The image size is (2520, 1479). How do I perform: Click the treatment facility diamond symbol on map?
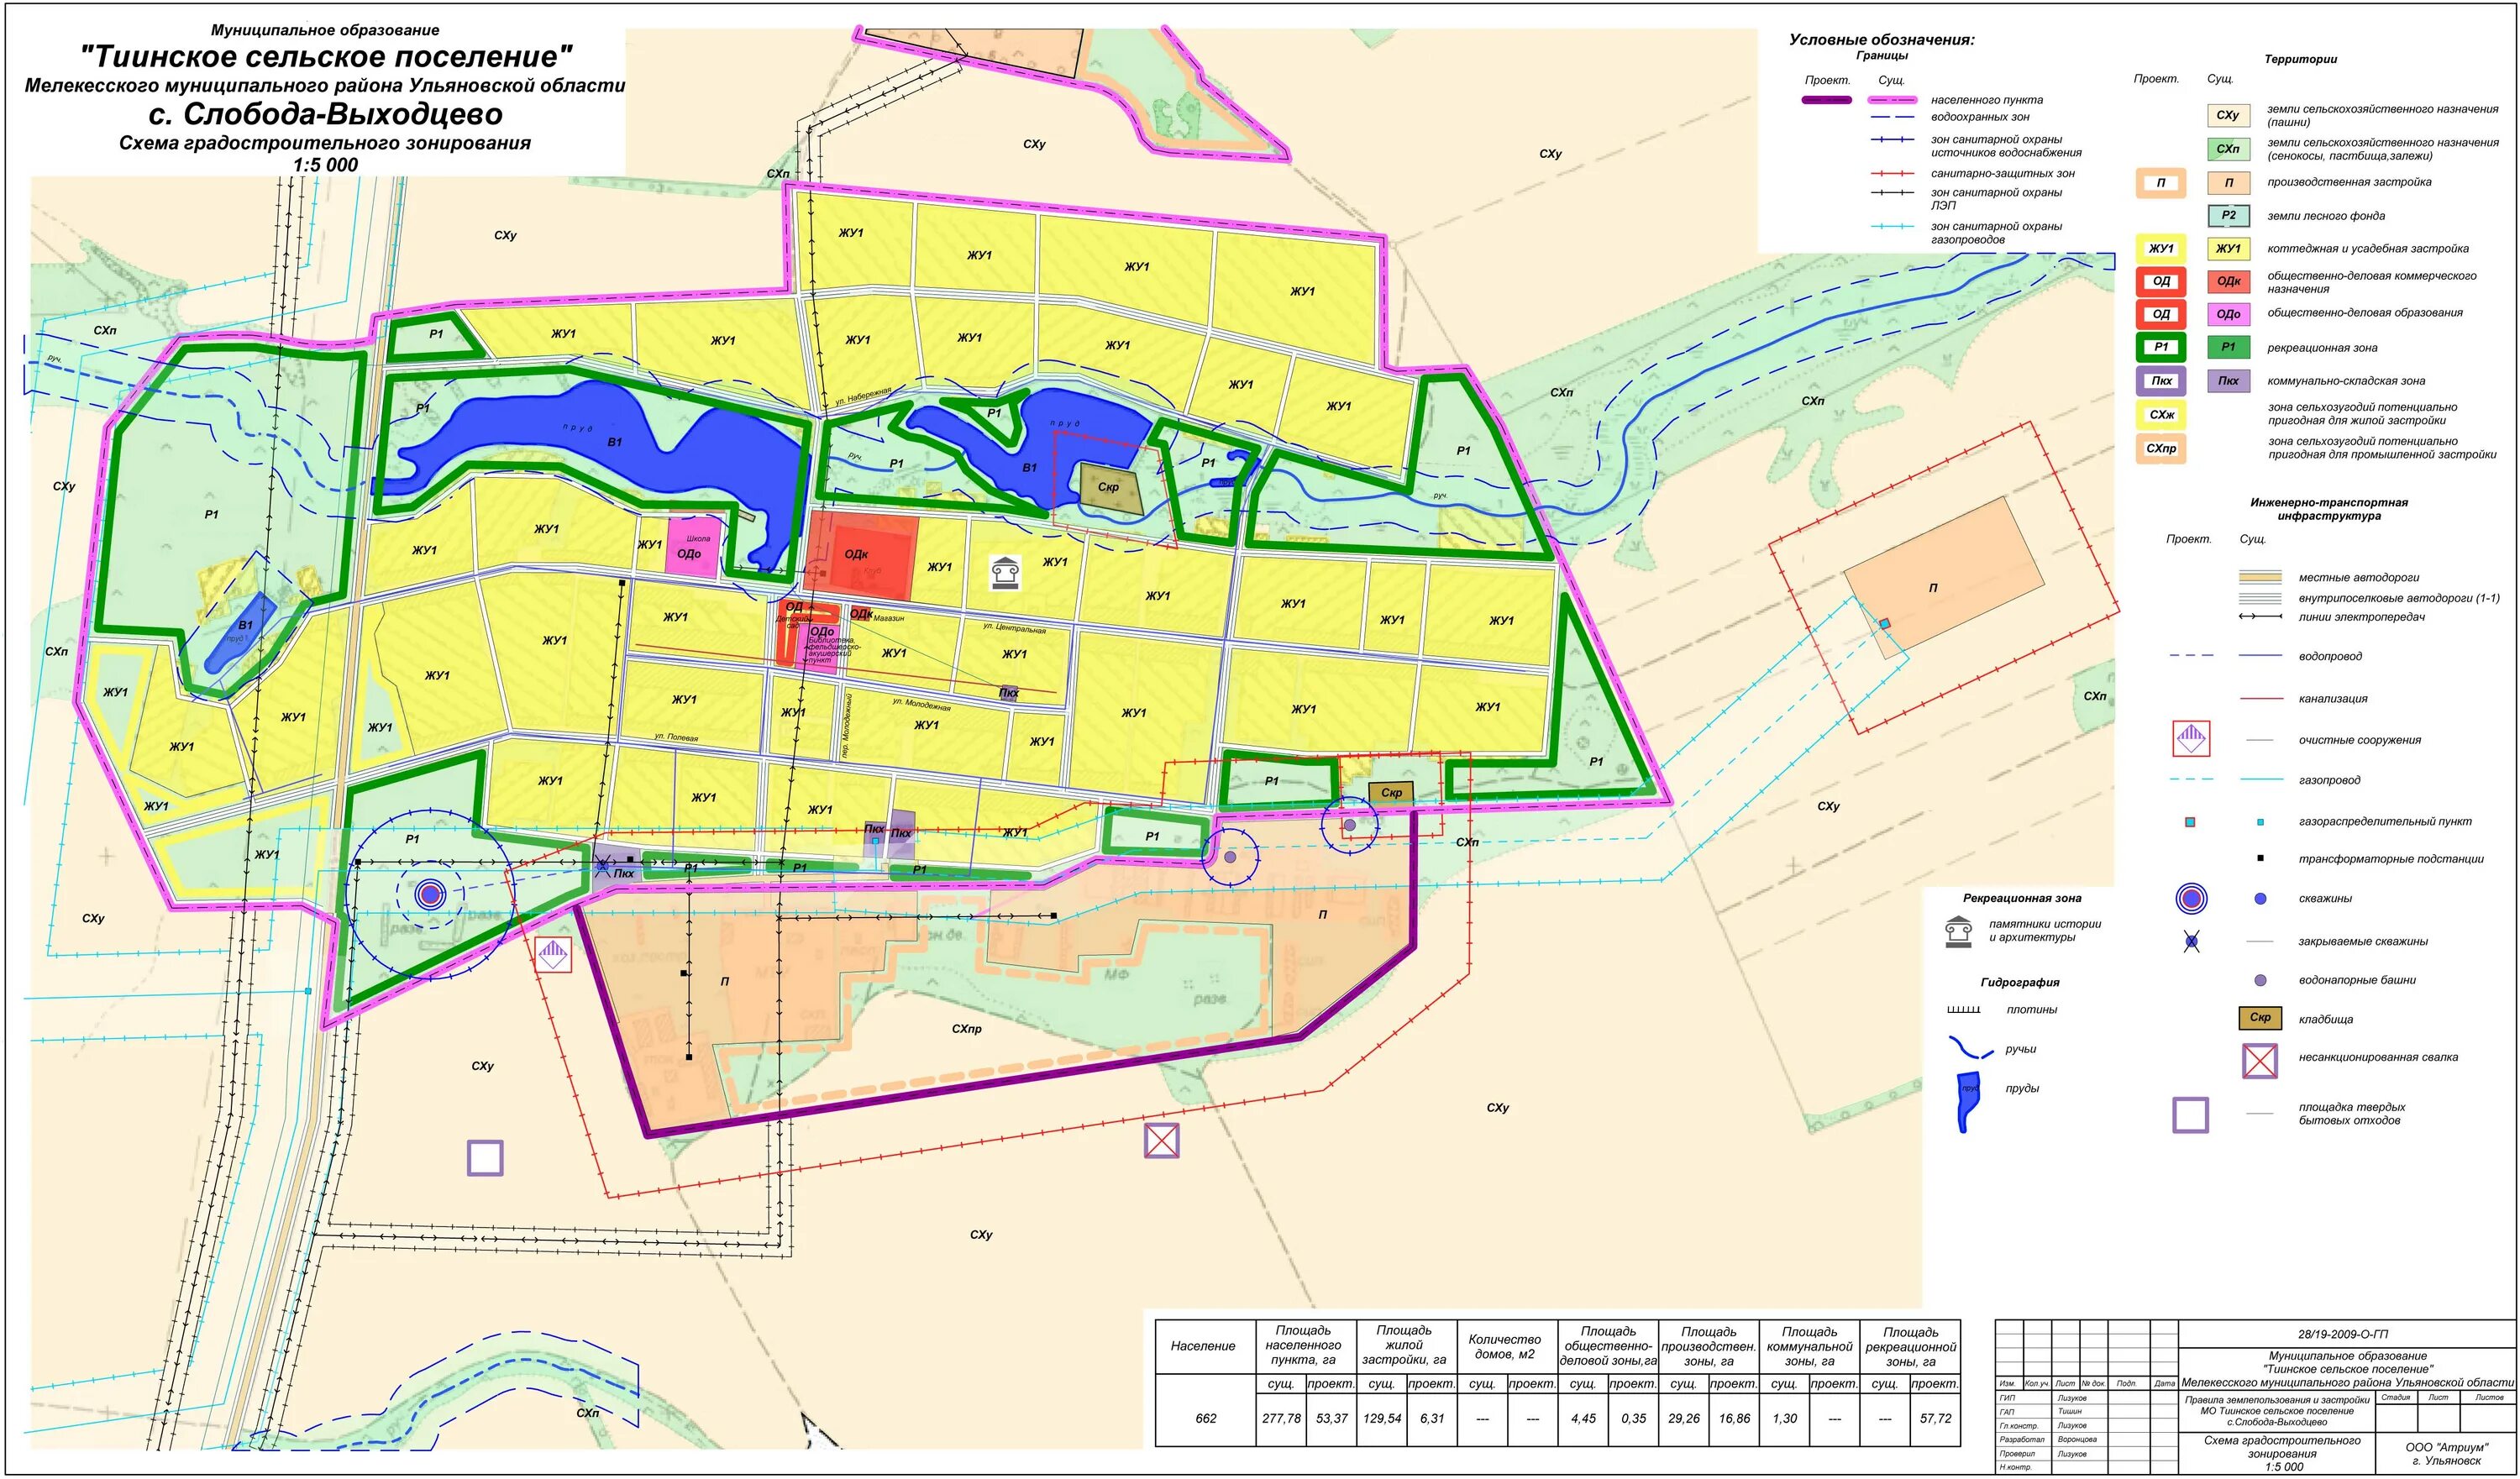coord(553,955)
